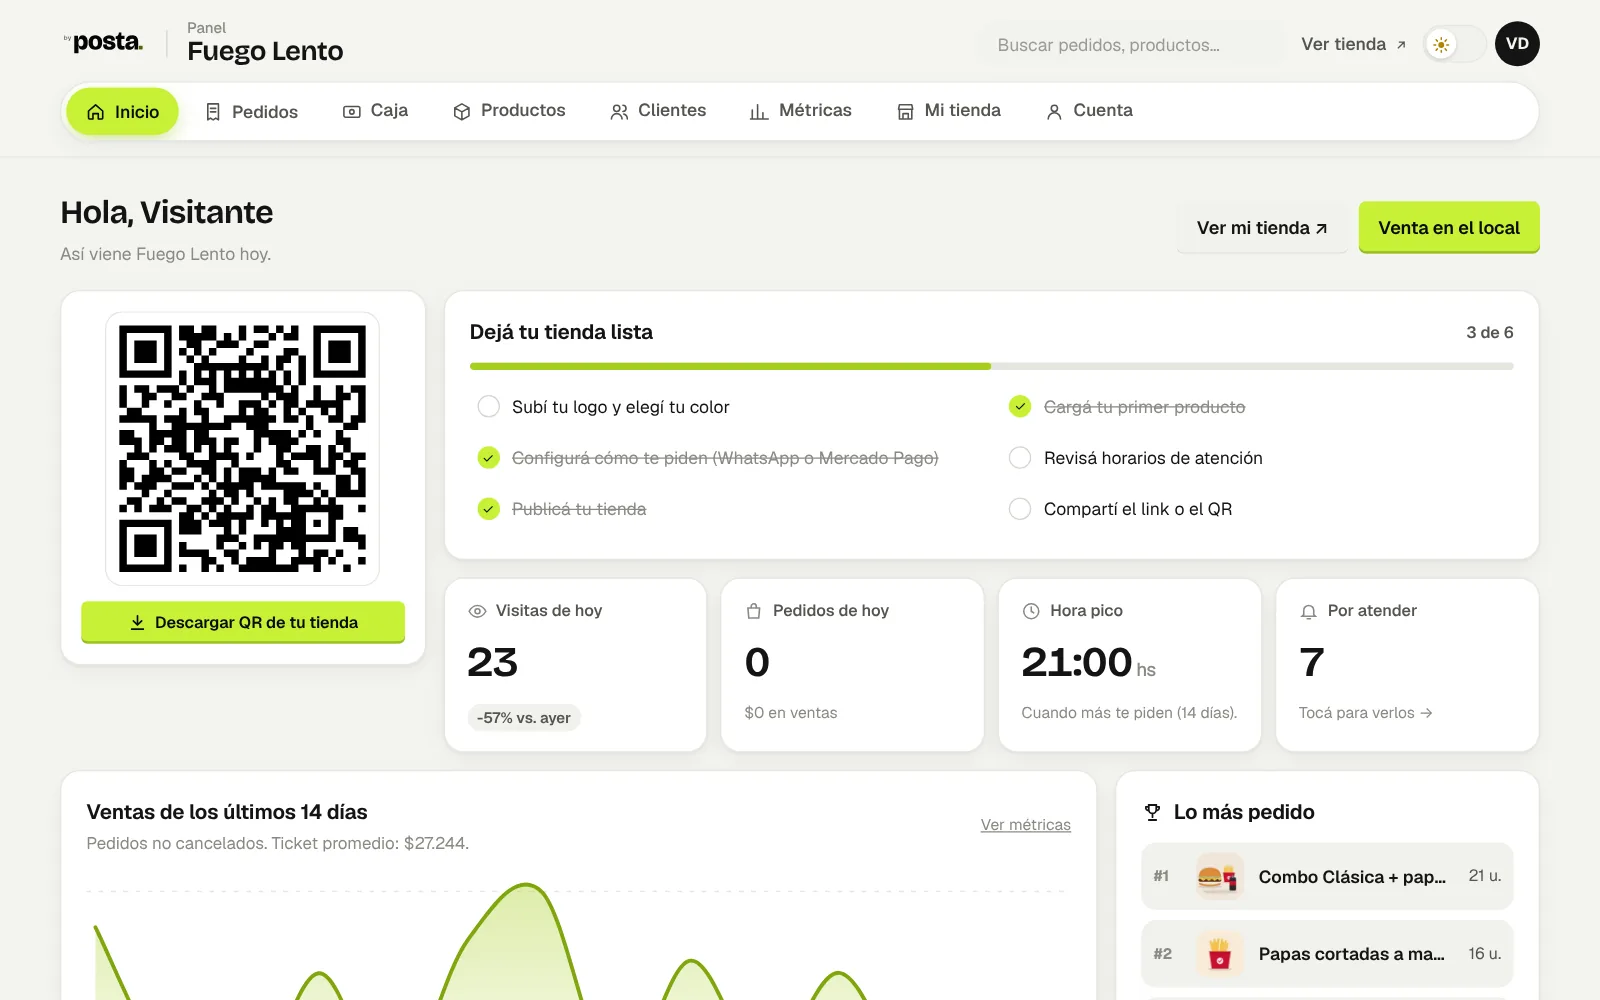Screen dimensions: 1600x1000
Task: Click the eye icon on Visitas de hoy
Action: point(477,611)
